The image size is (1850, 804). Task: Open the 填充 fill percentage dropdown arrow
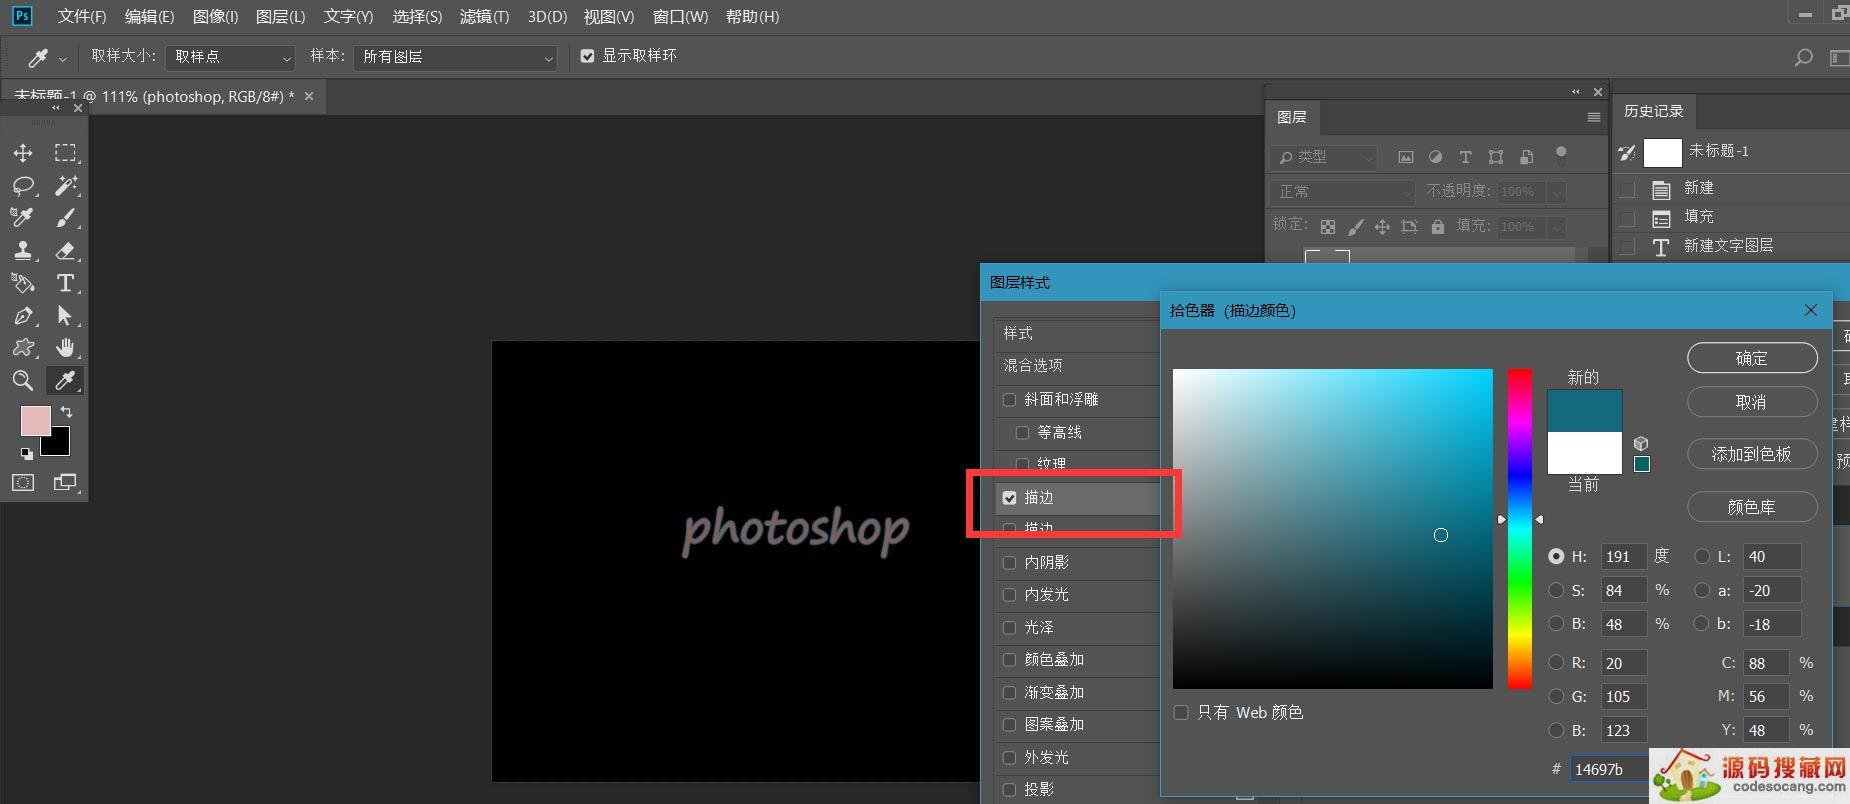(x=1557, y=227)
